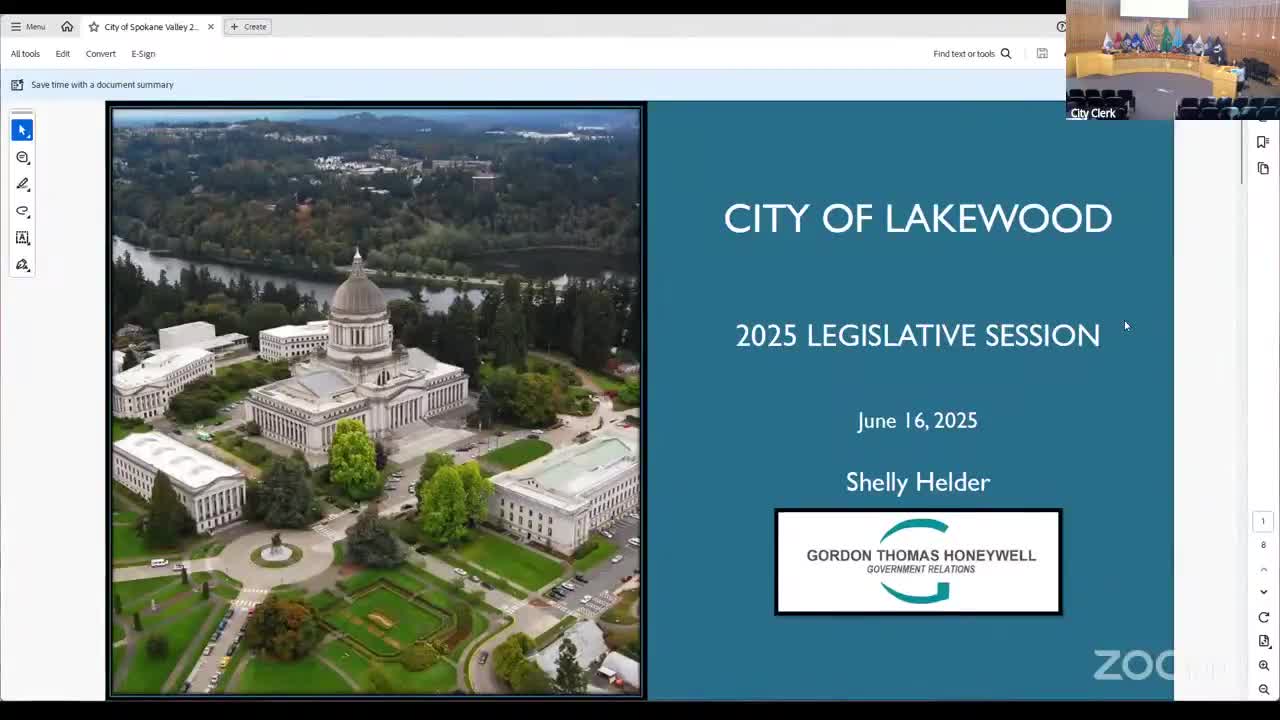Zoom out of the document

[x=1263, y=689]
